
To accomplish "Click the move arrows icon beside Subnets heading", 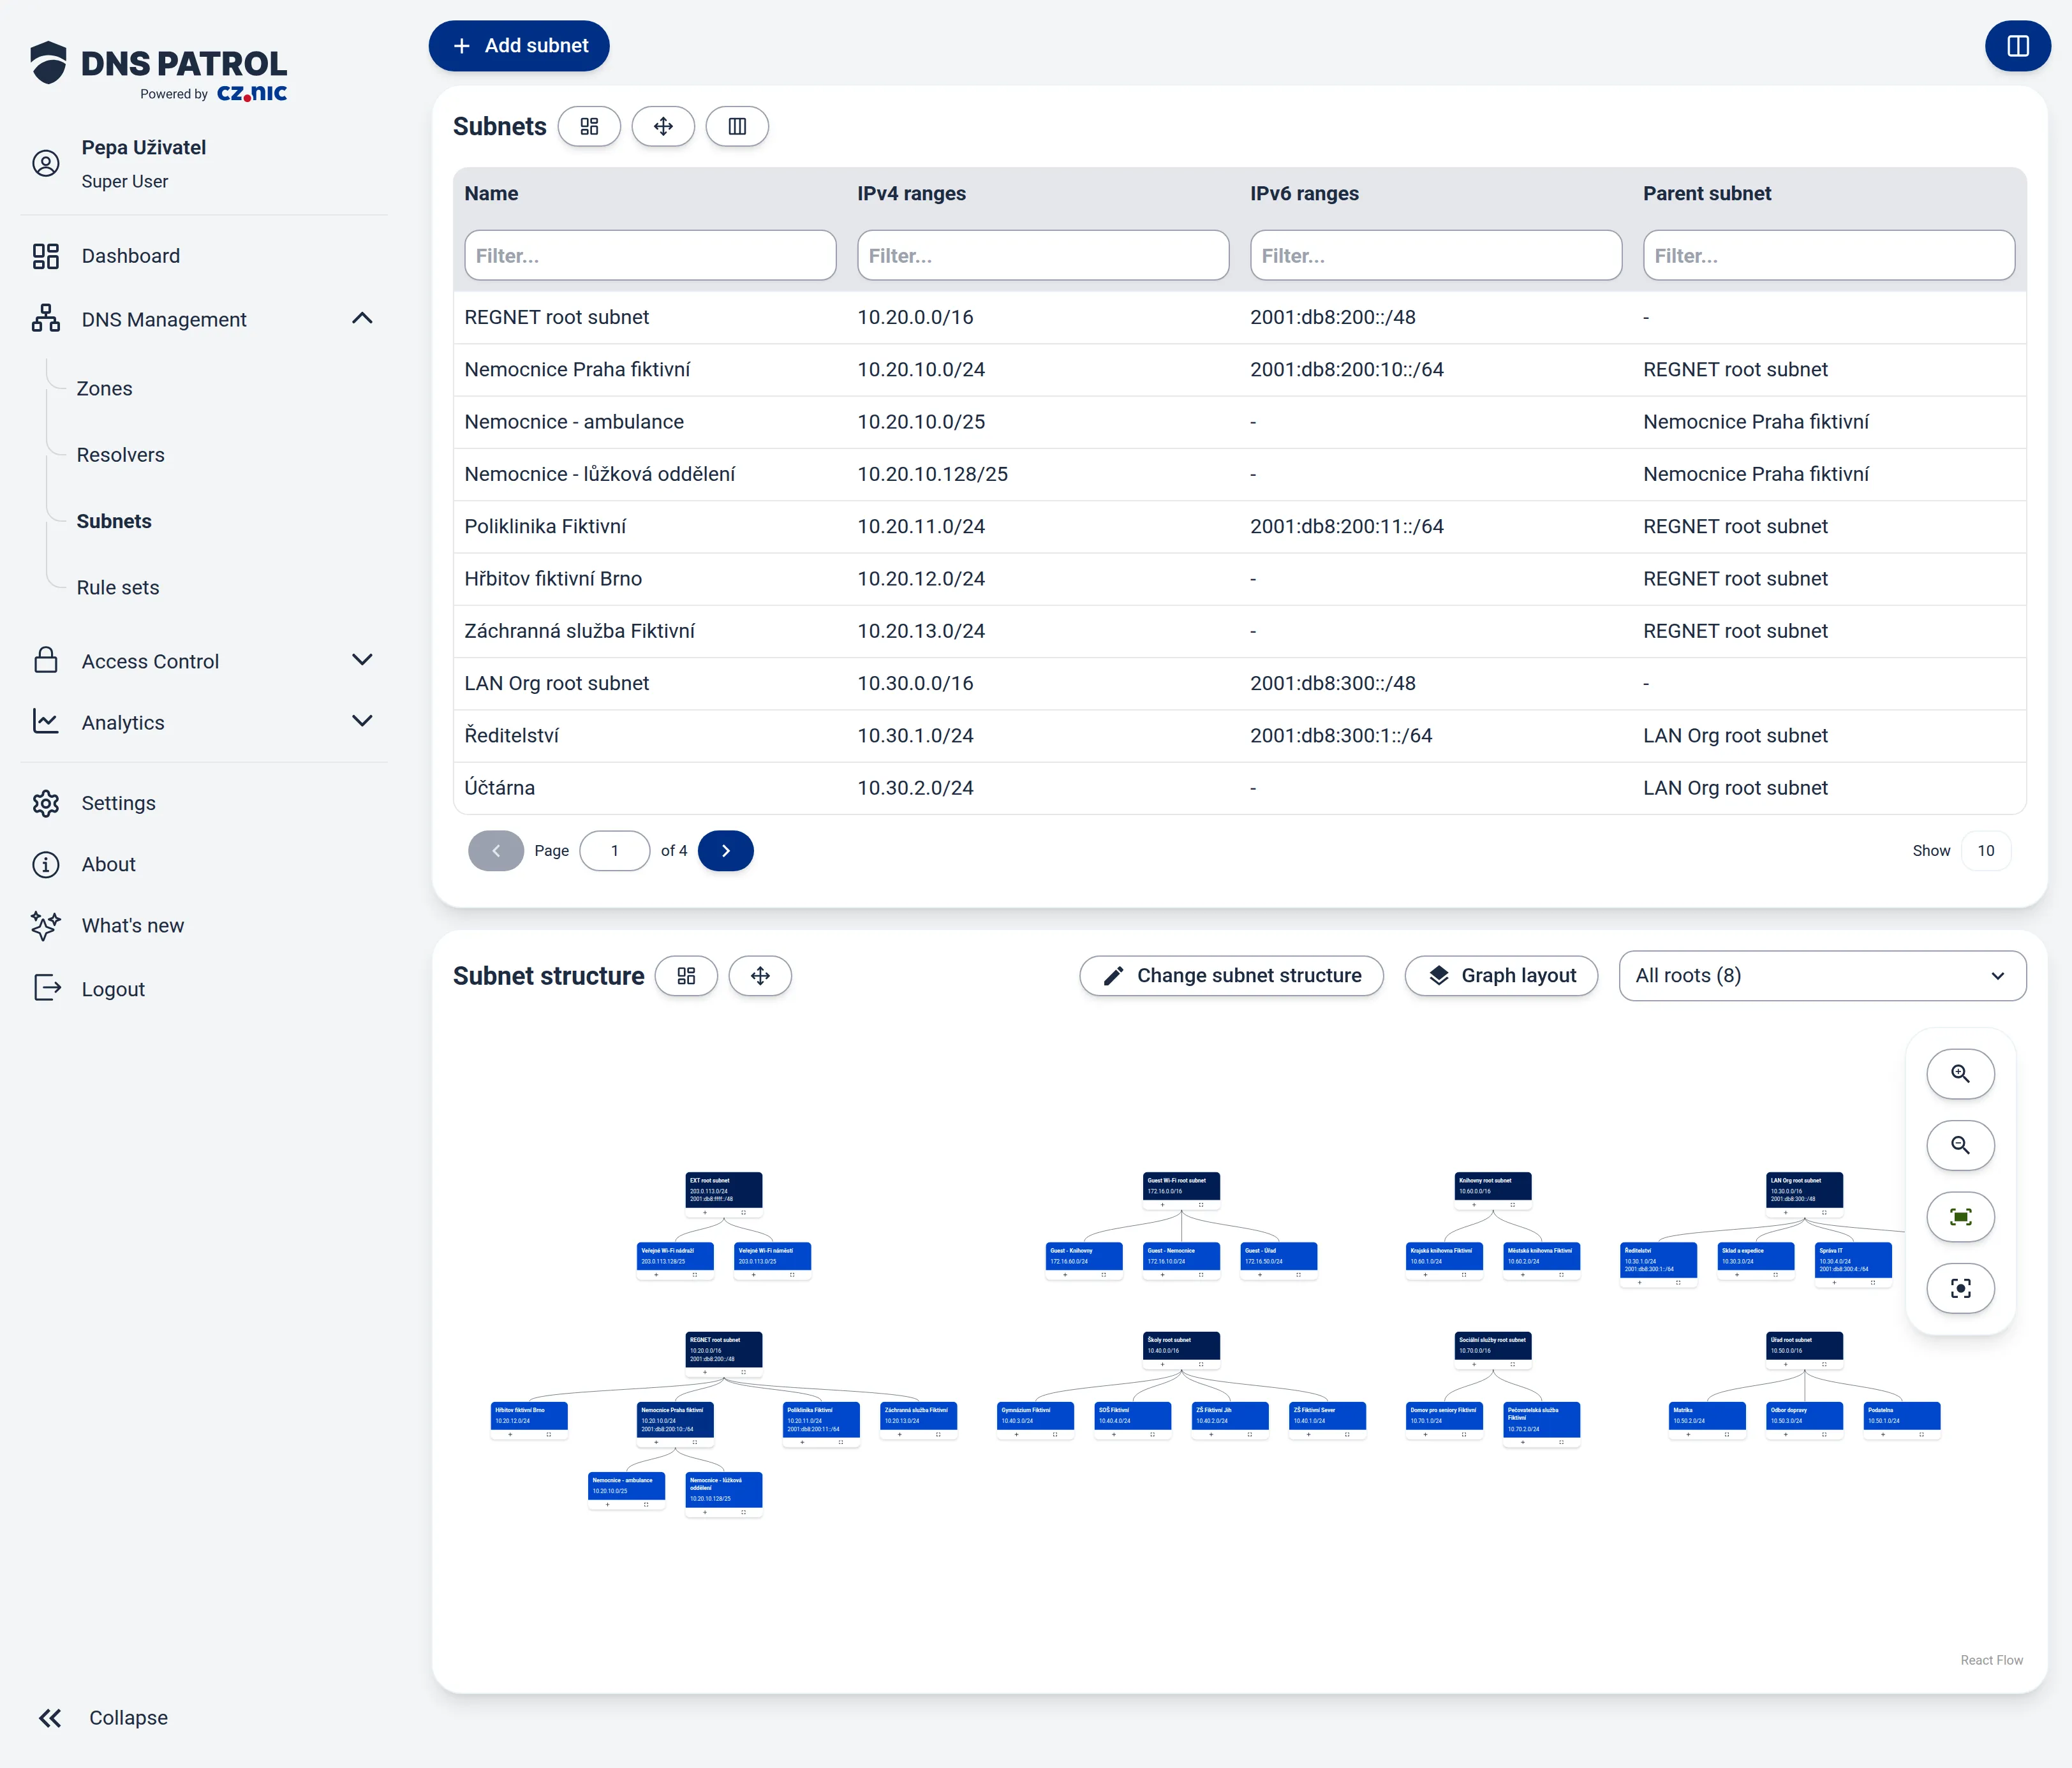I will [x=663, y=126].
